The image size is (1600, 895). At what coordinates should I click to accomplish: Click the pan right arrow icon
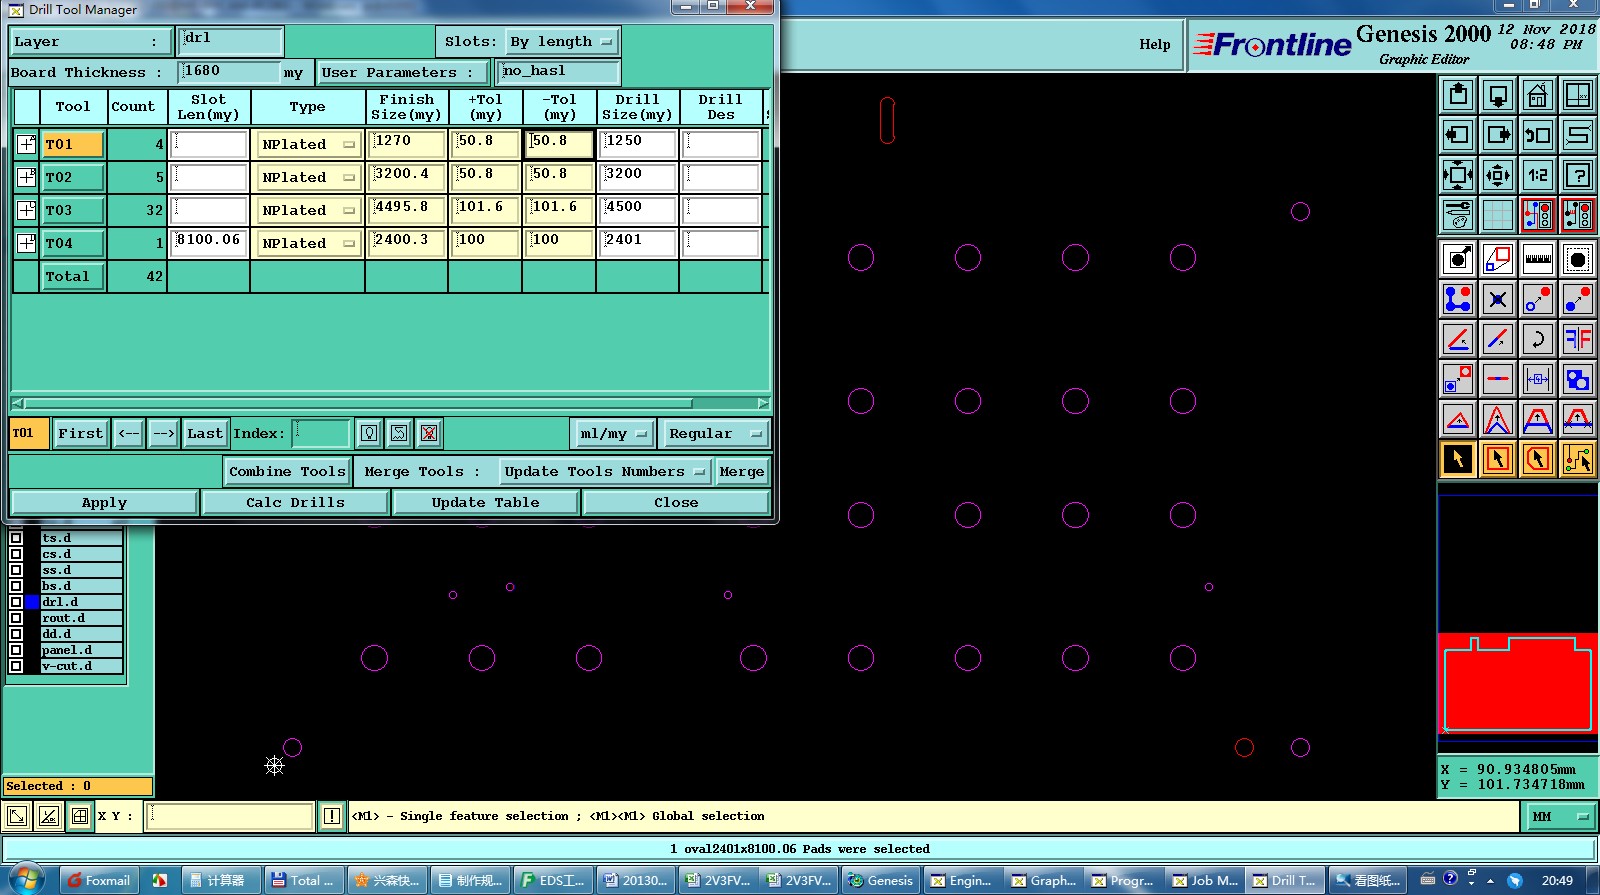click(x=1498, y=135)
